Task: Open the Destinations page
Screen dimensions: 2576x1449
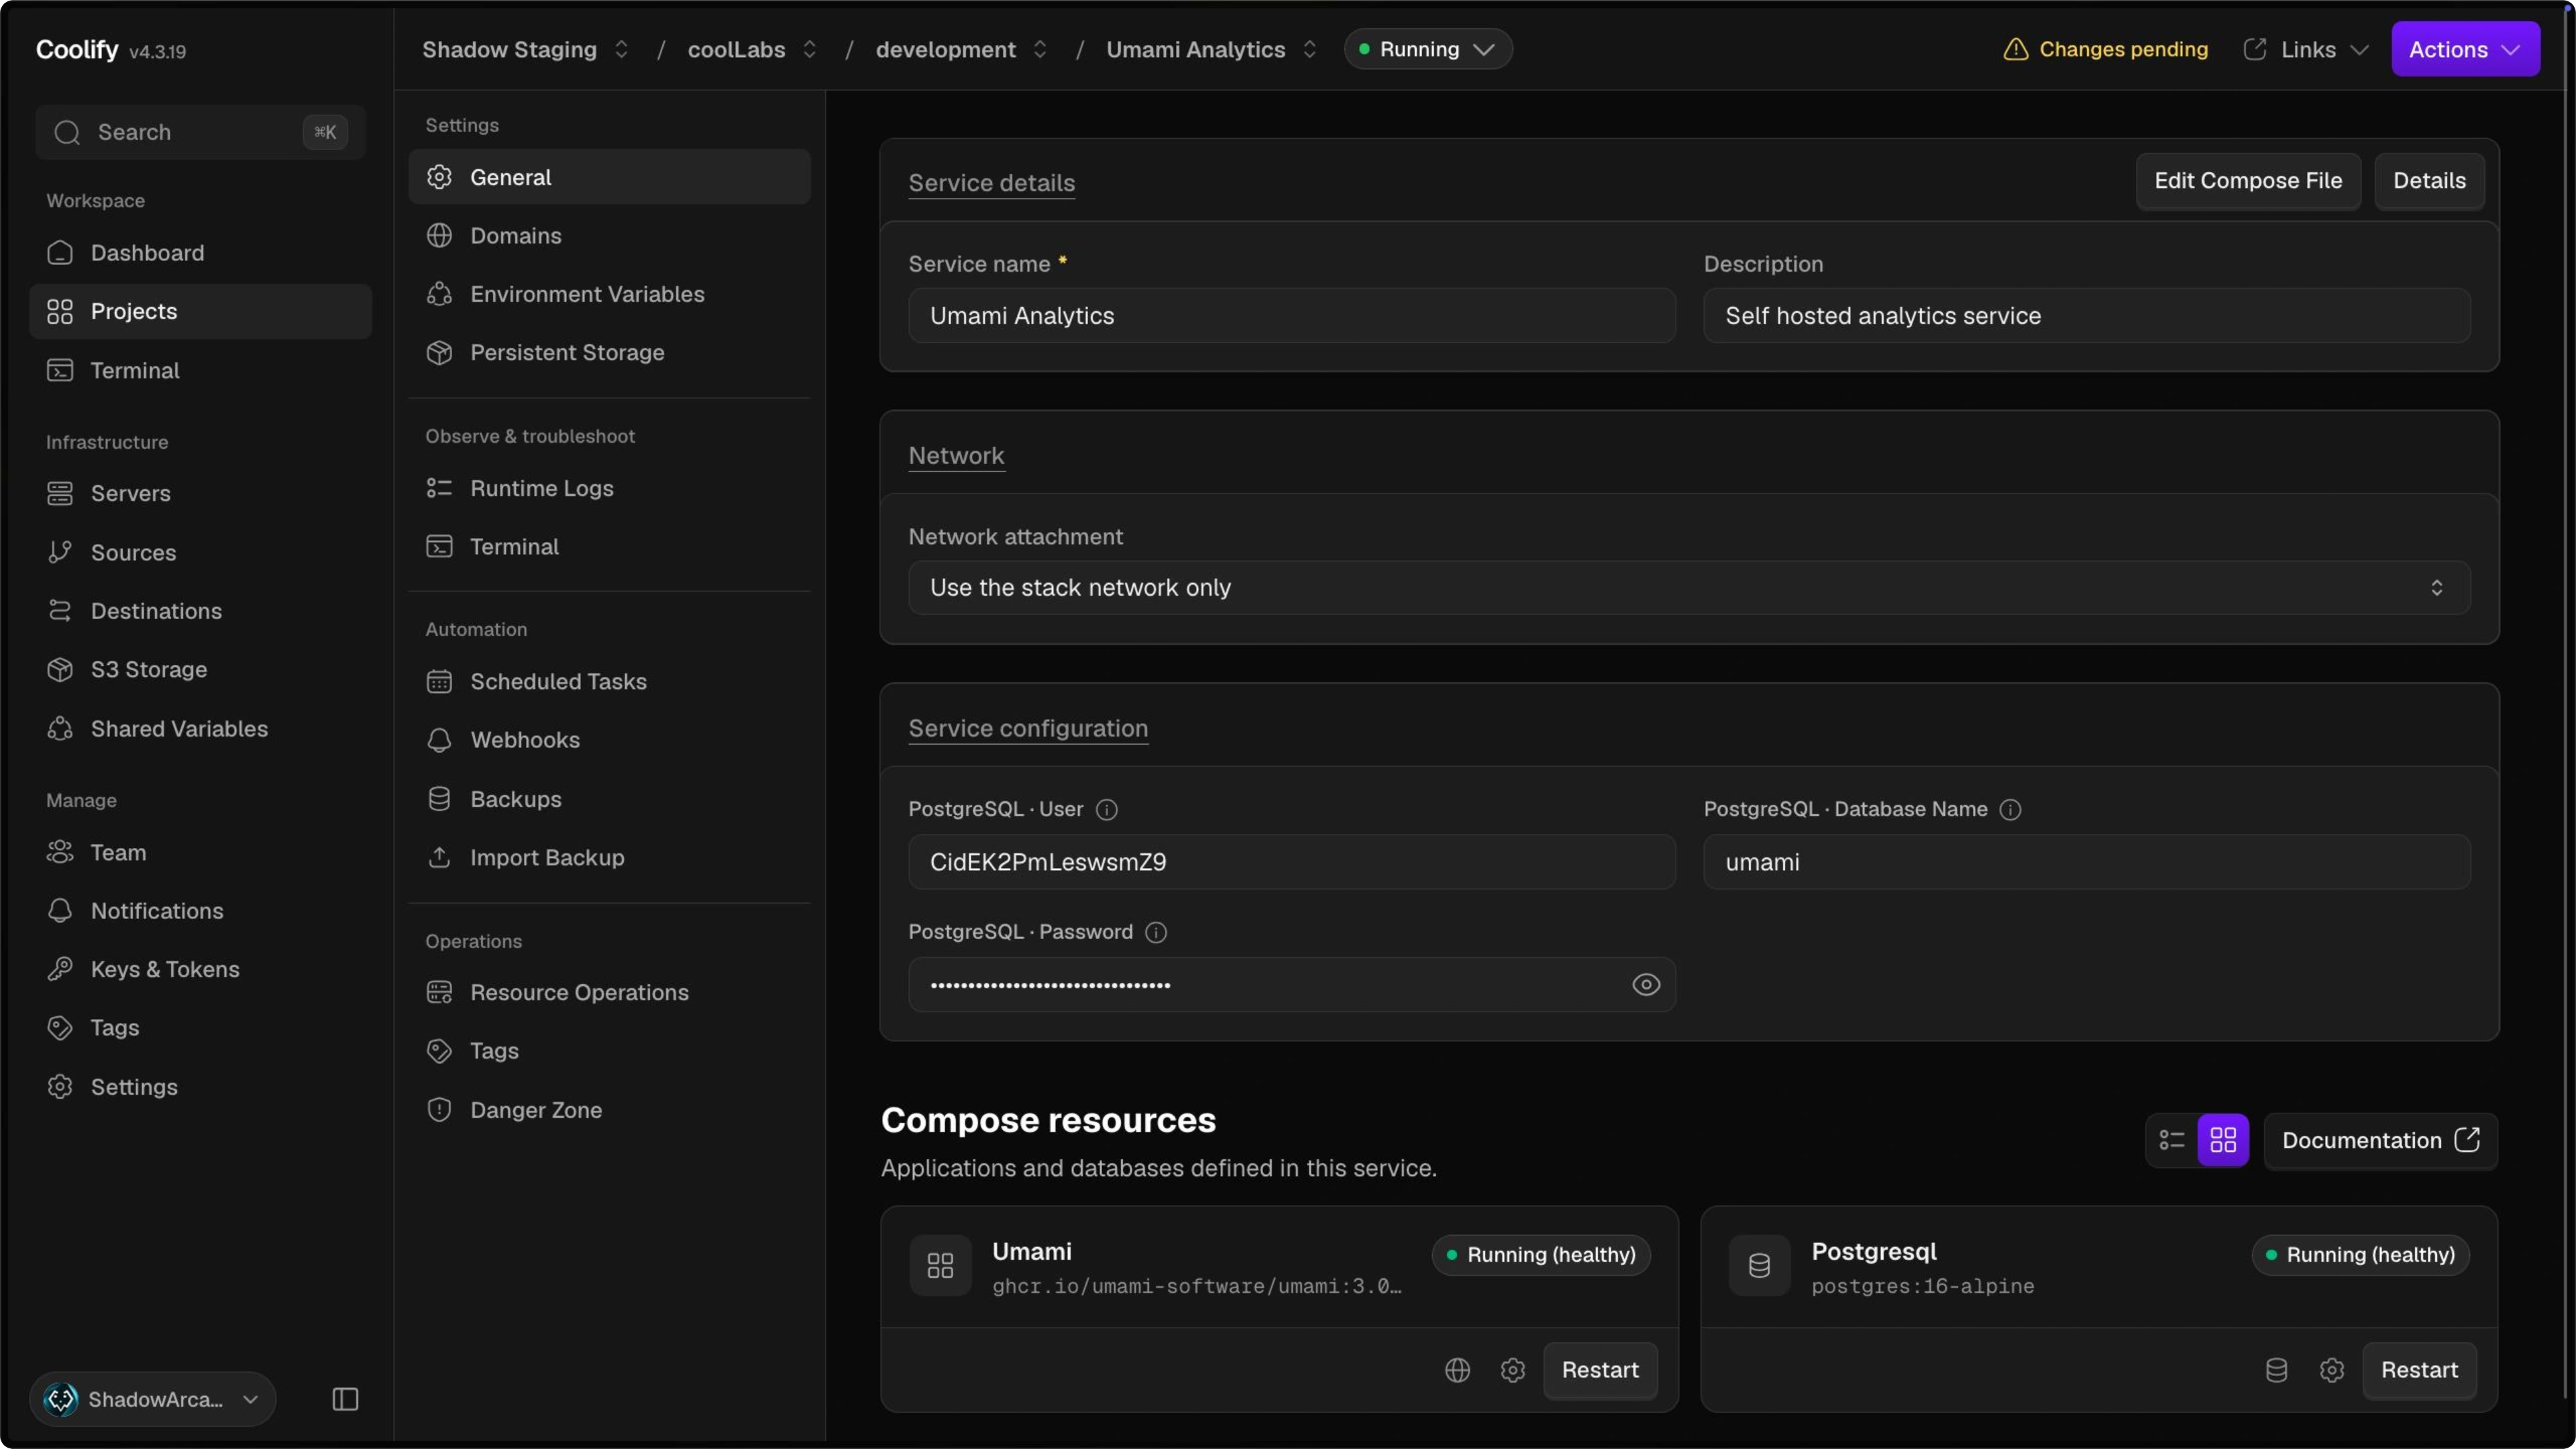Action: click(201, 611)
